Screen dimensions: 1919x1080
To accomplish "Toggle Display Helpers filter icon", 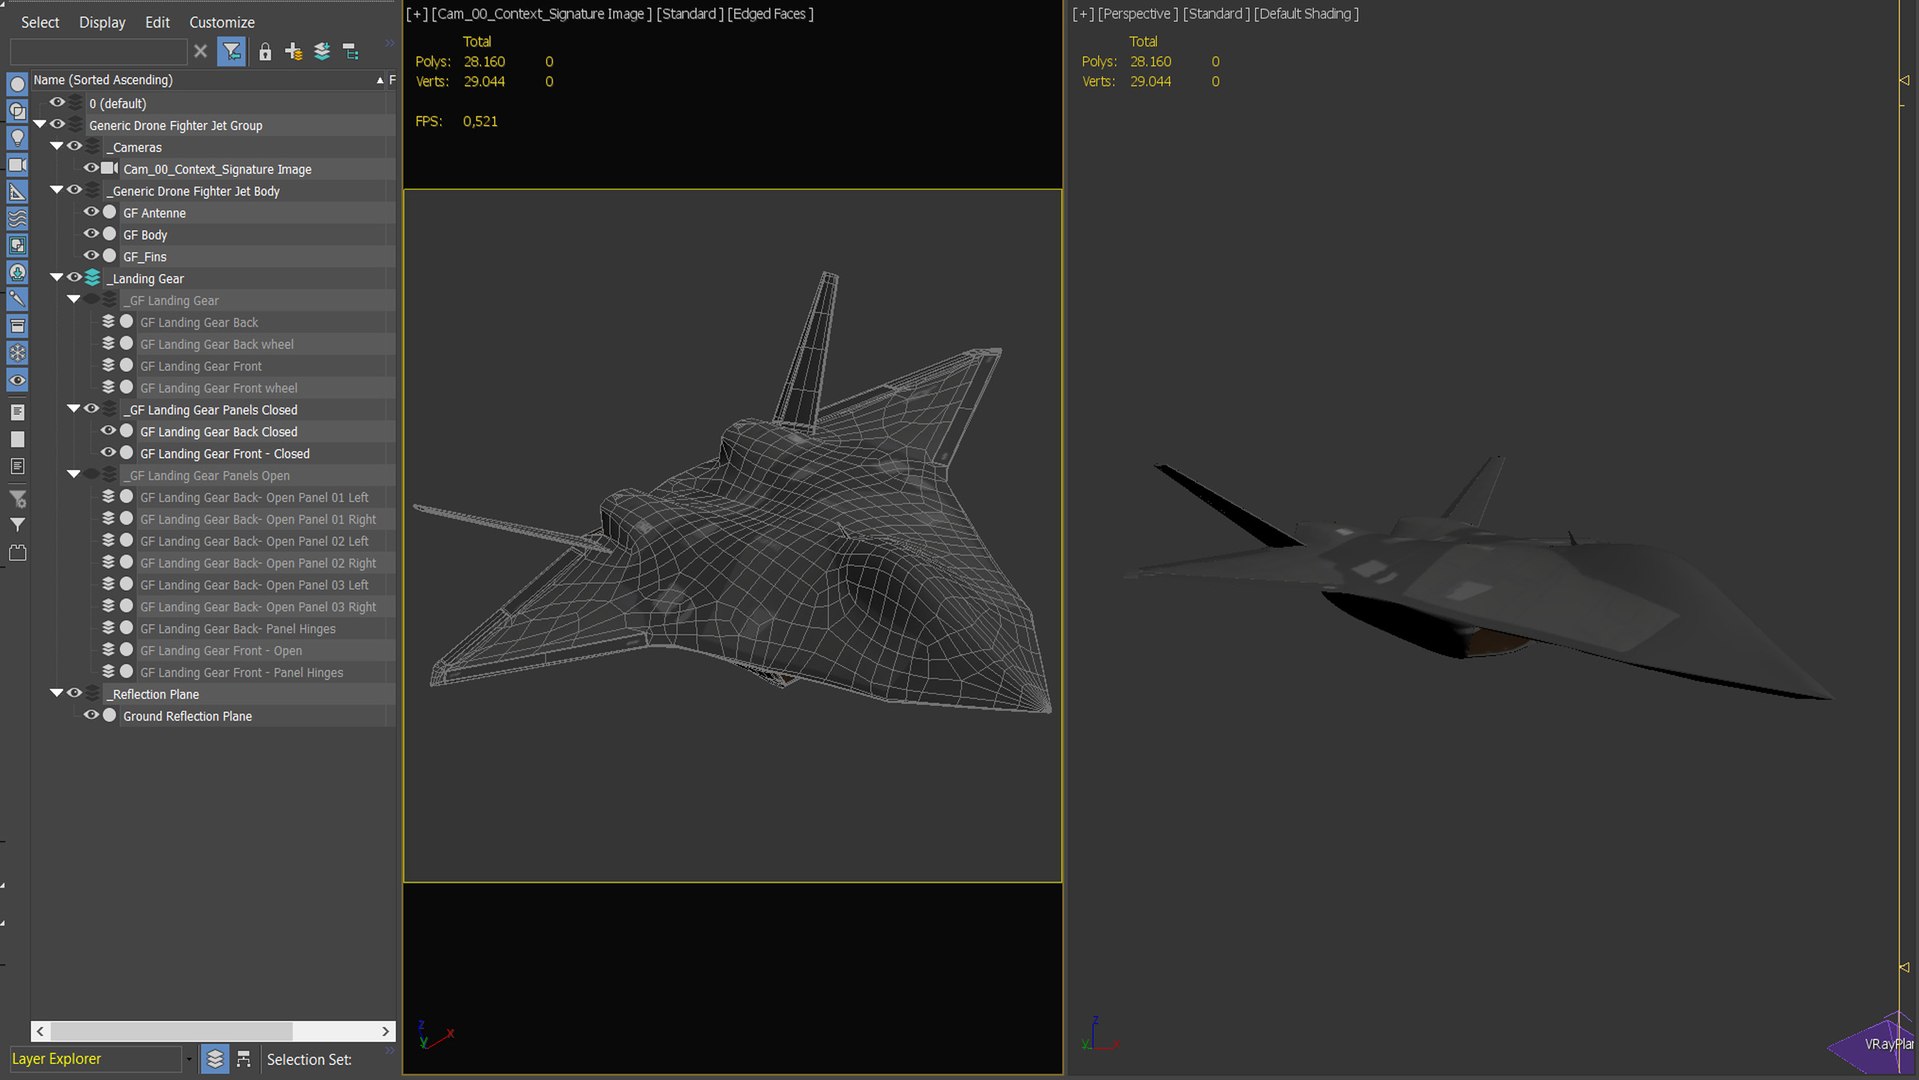I will [17, 192].
